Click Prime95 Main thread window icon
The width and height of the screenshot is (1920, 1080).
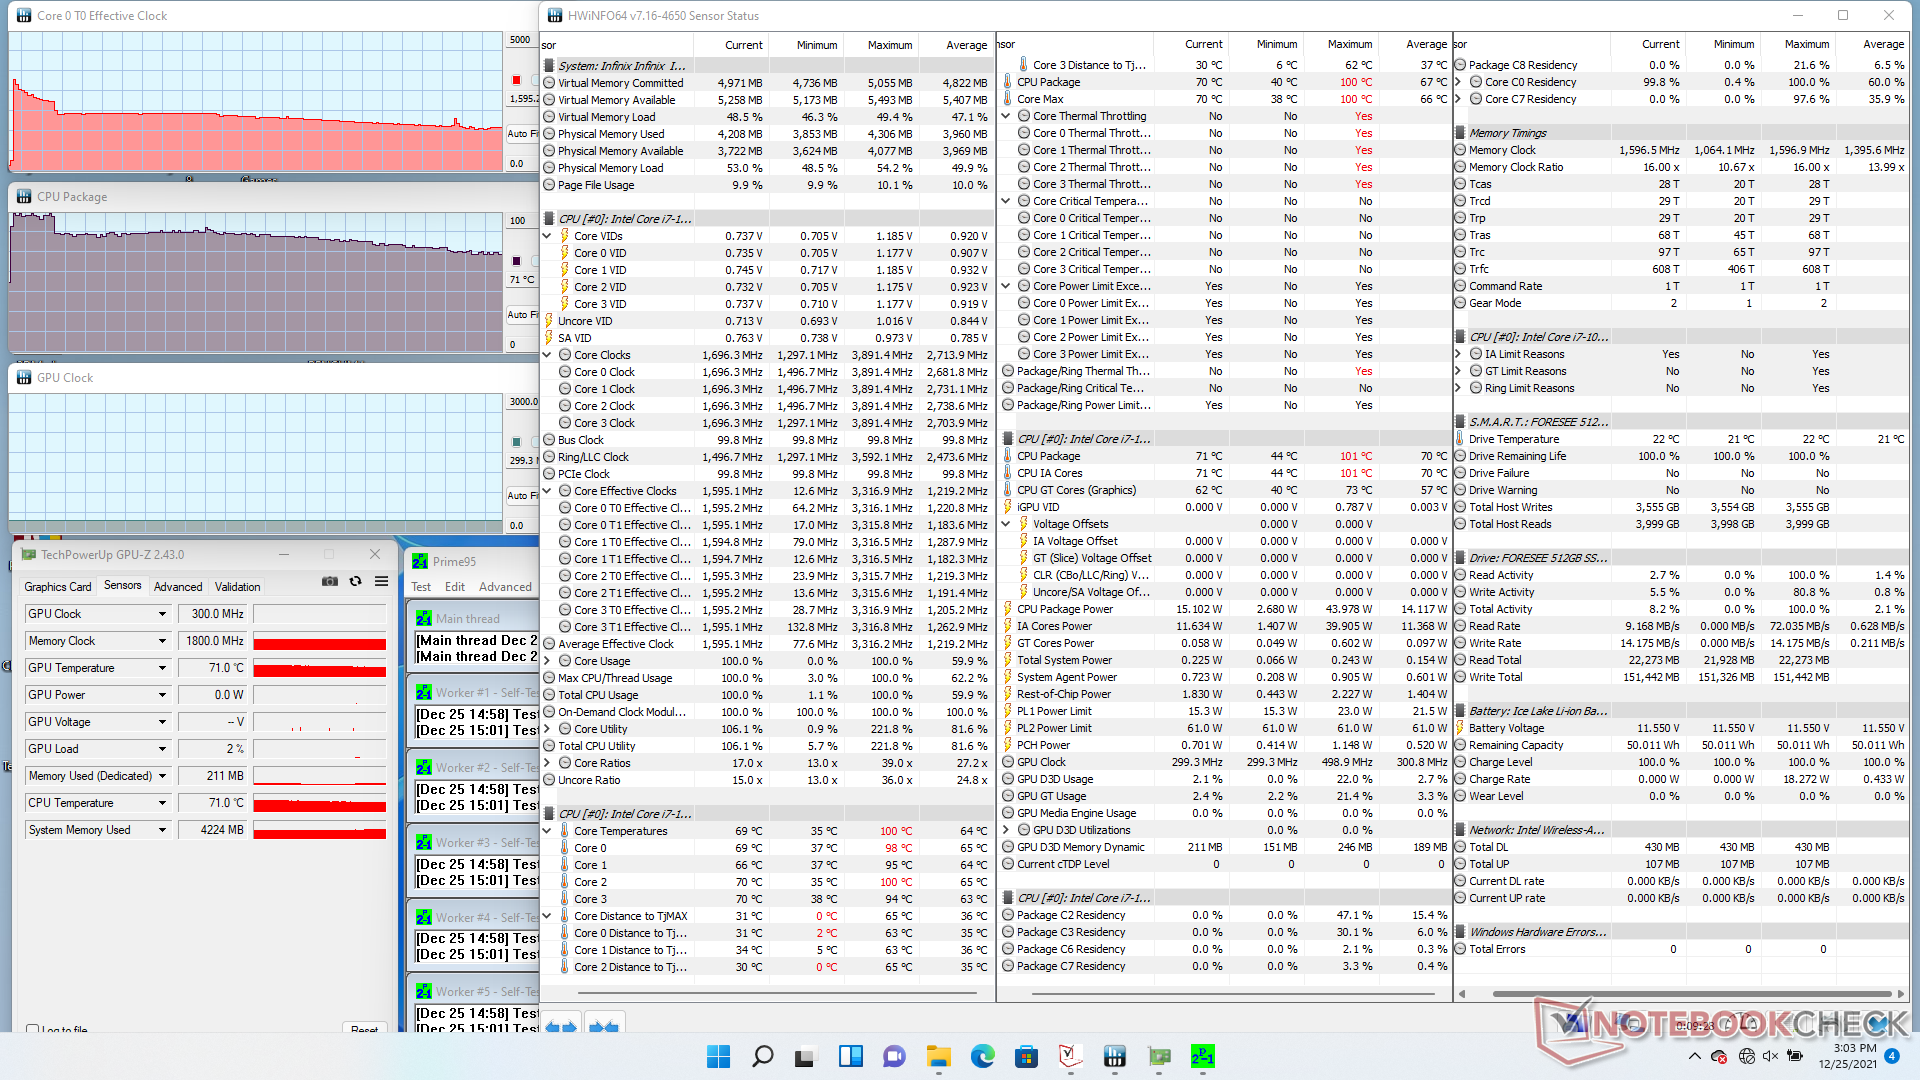[x=424, y=619]
